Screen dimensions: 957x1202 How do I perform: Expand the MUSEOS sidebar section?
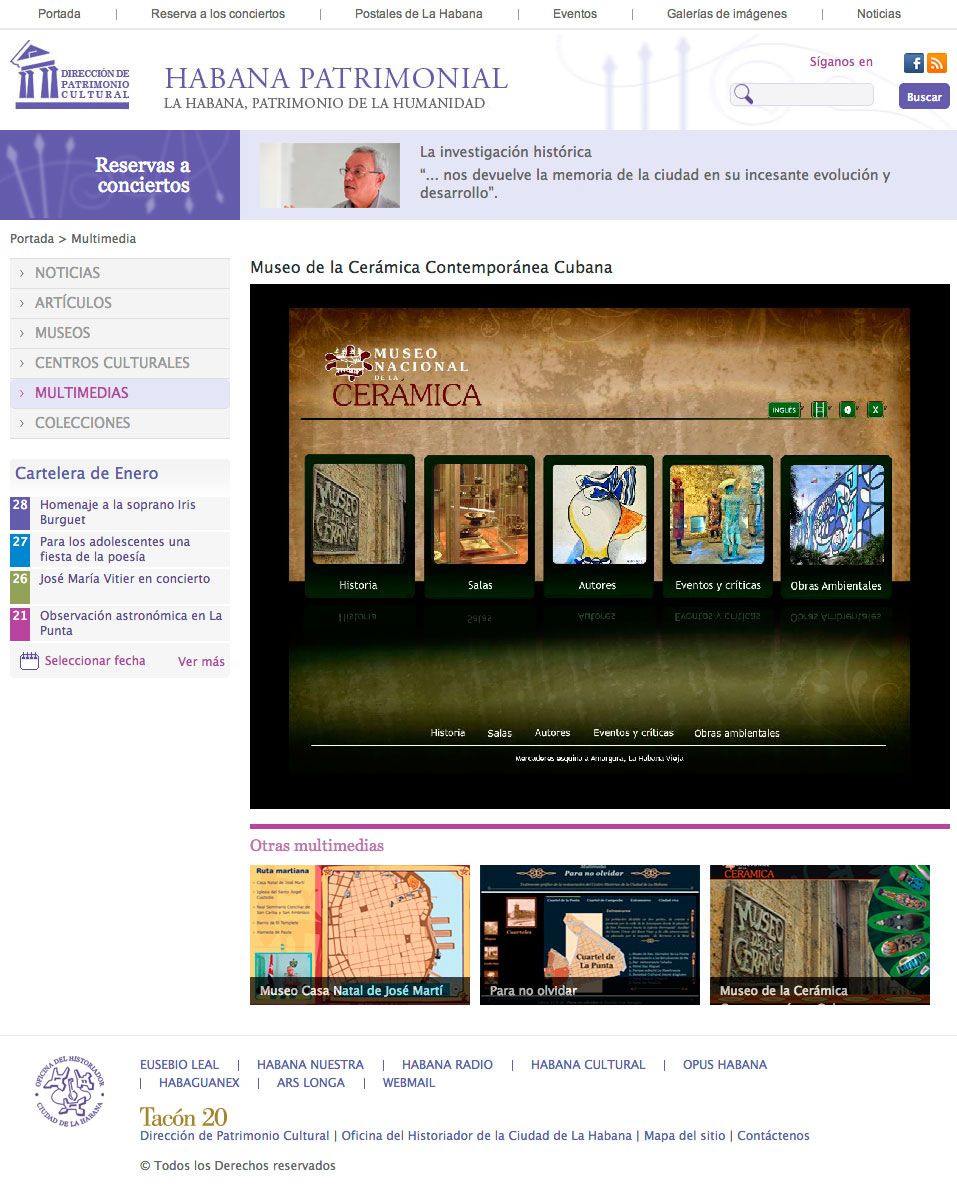(x=120, y=333)
